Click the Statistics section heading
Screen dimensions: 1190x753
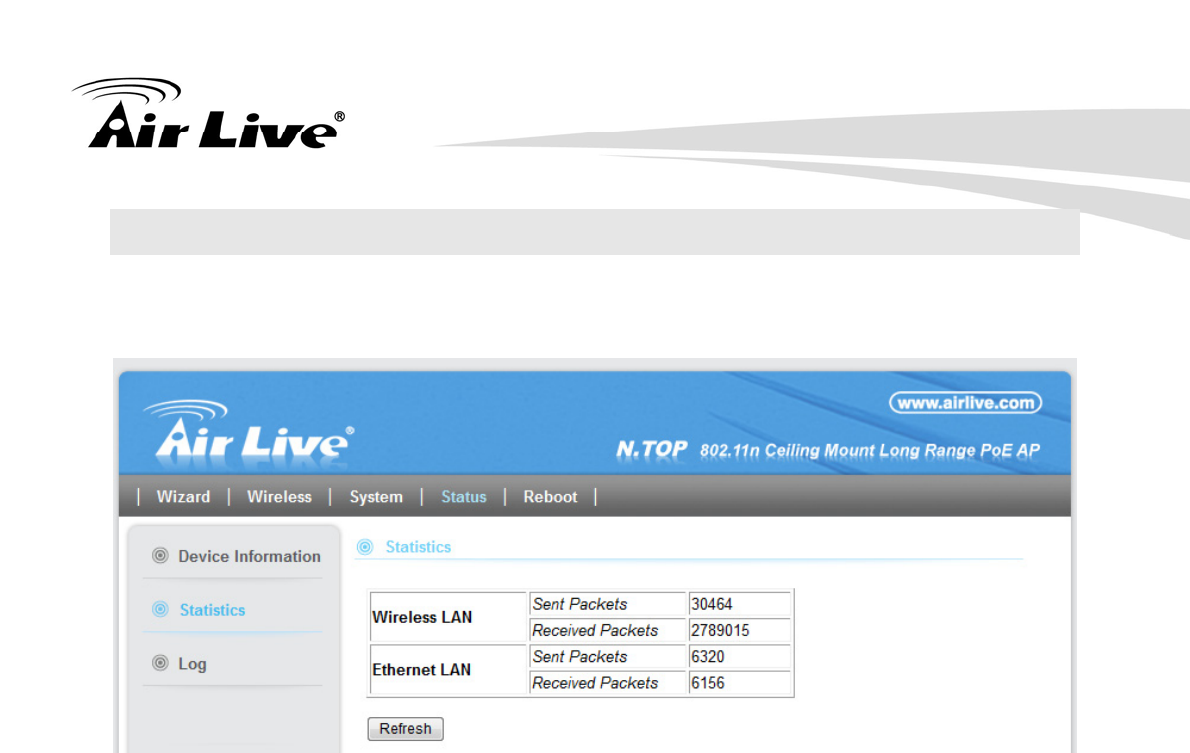coord(418,547)
